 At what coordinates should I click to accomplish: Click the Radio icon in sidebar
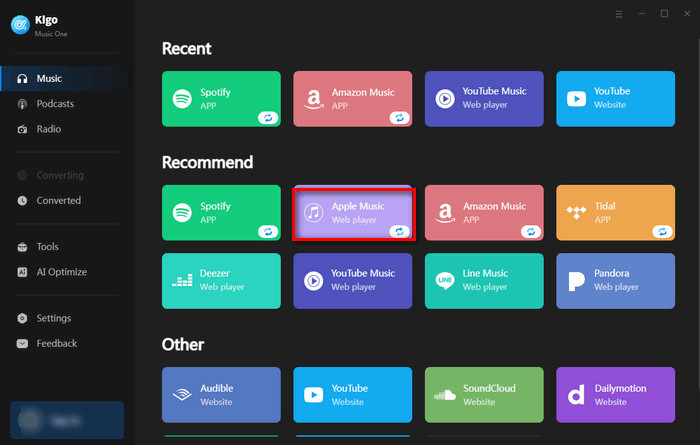tap(22, 129)
